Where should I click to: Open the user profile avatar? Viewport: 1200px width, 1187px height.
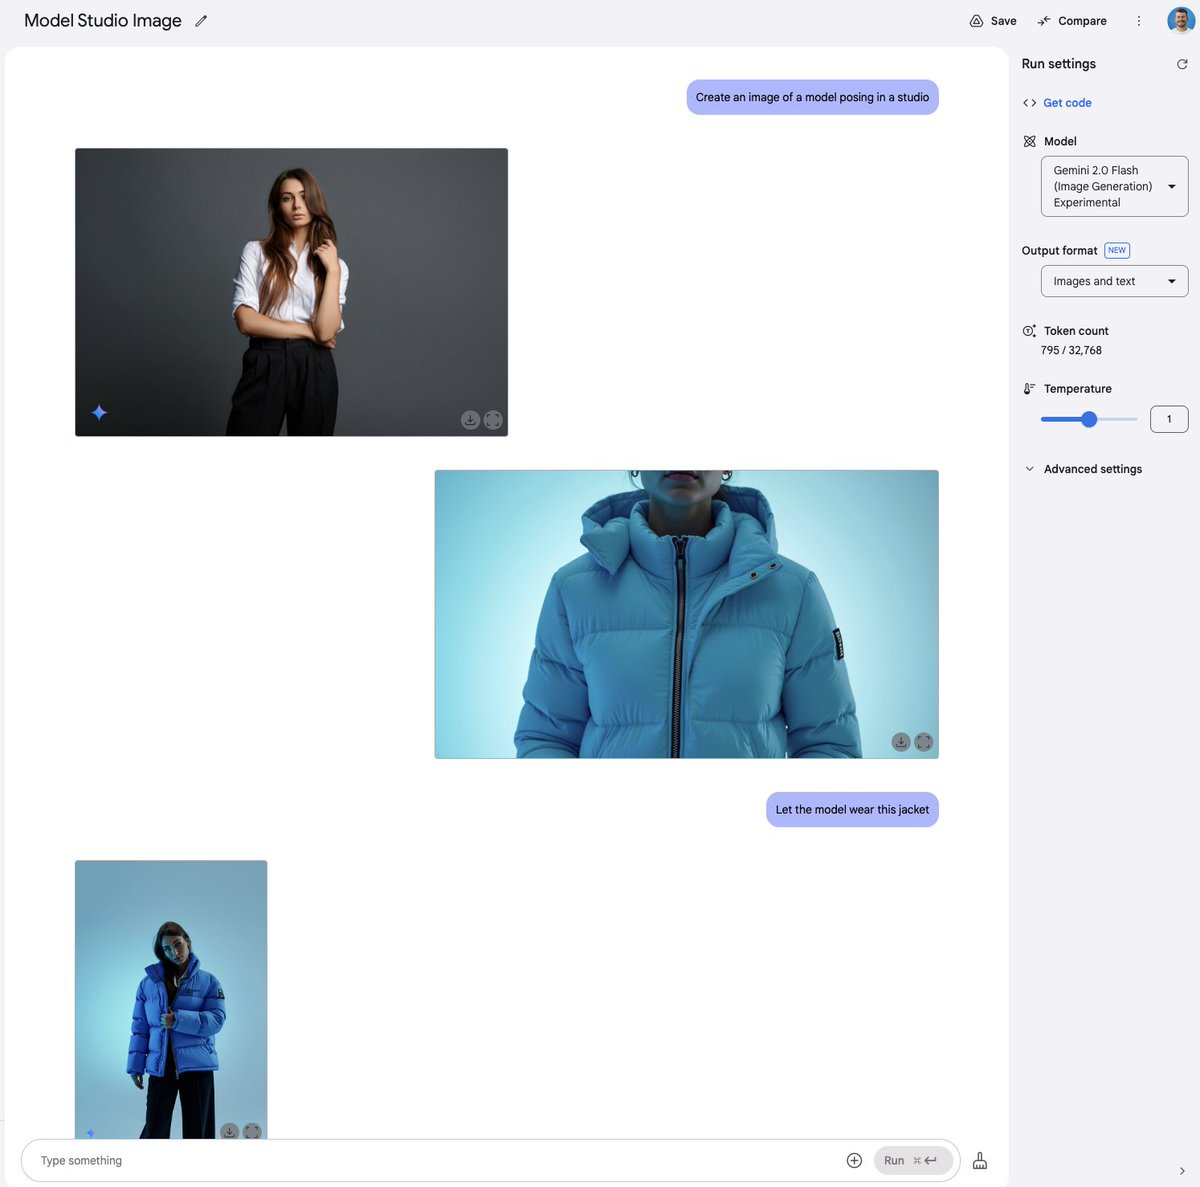pyautogui.click(x=1181, y=21)
